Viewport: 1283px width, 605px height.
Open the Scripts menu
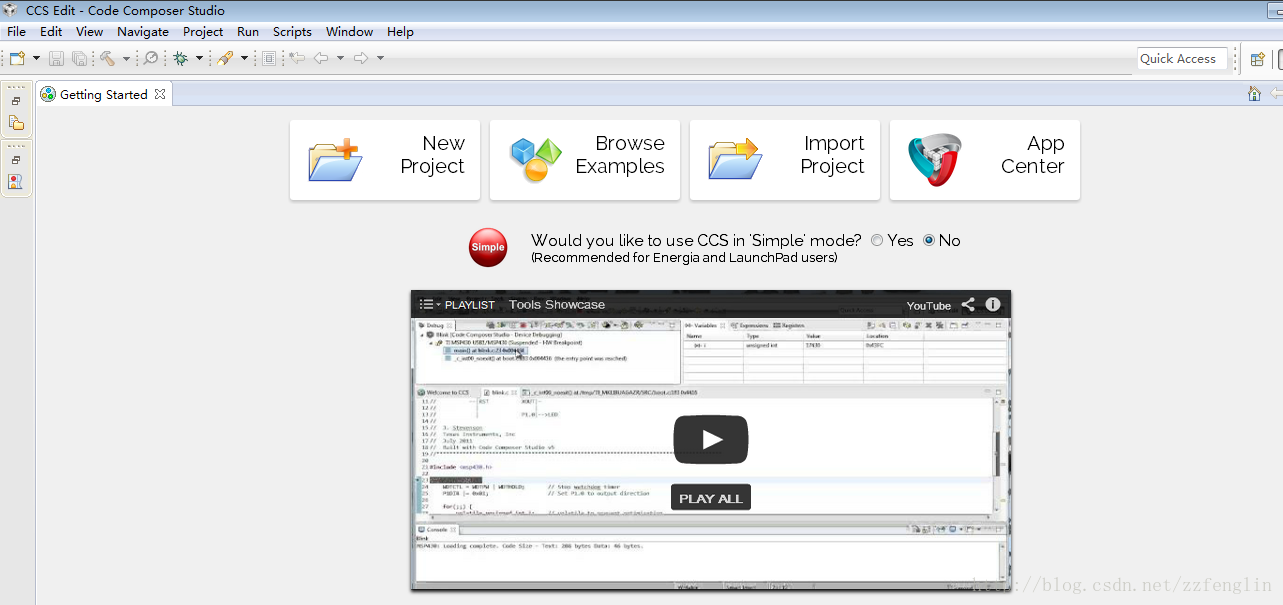tap(293, 32)
